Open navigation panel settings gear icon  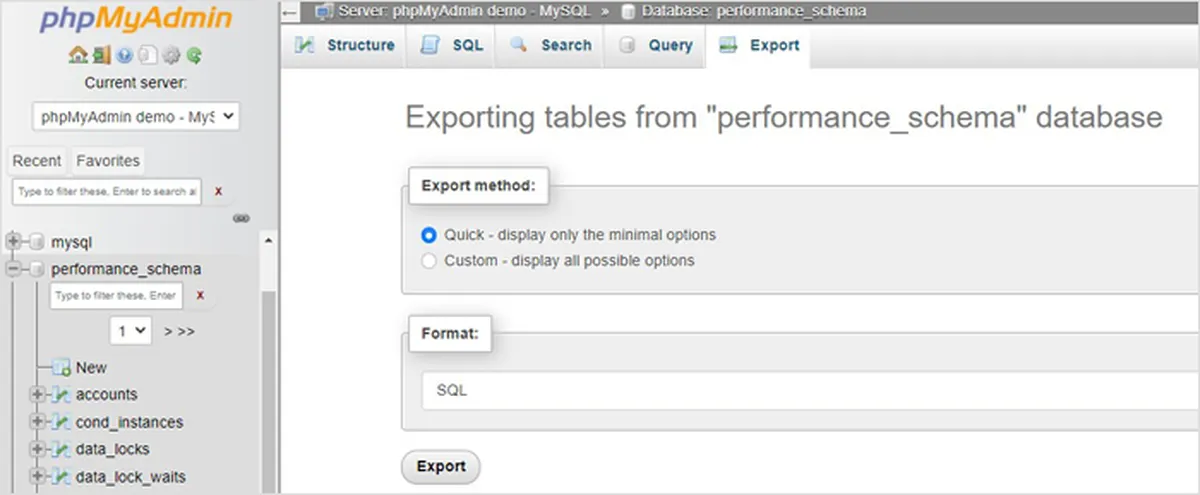click(x=170, y=56)
